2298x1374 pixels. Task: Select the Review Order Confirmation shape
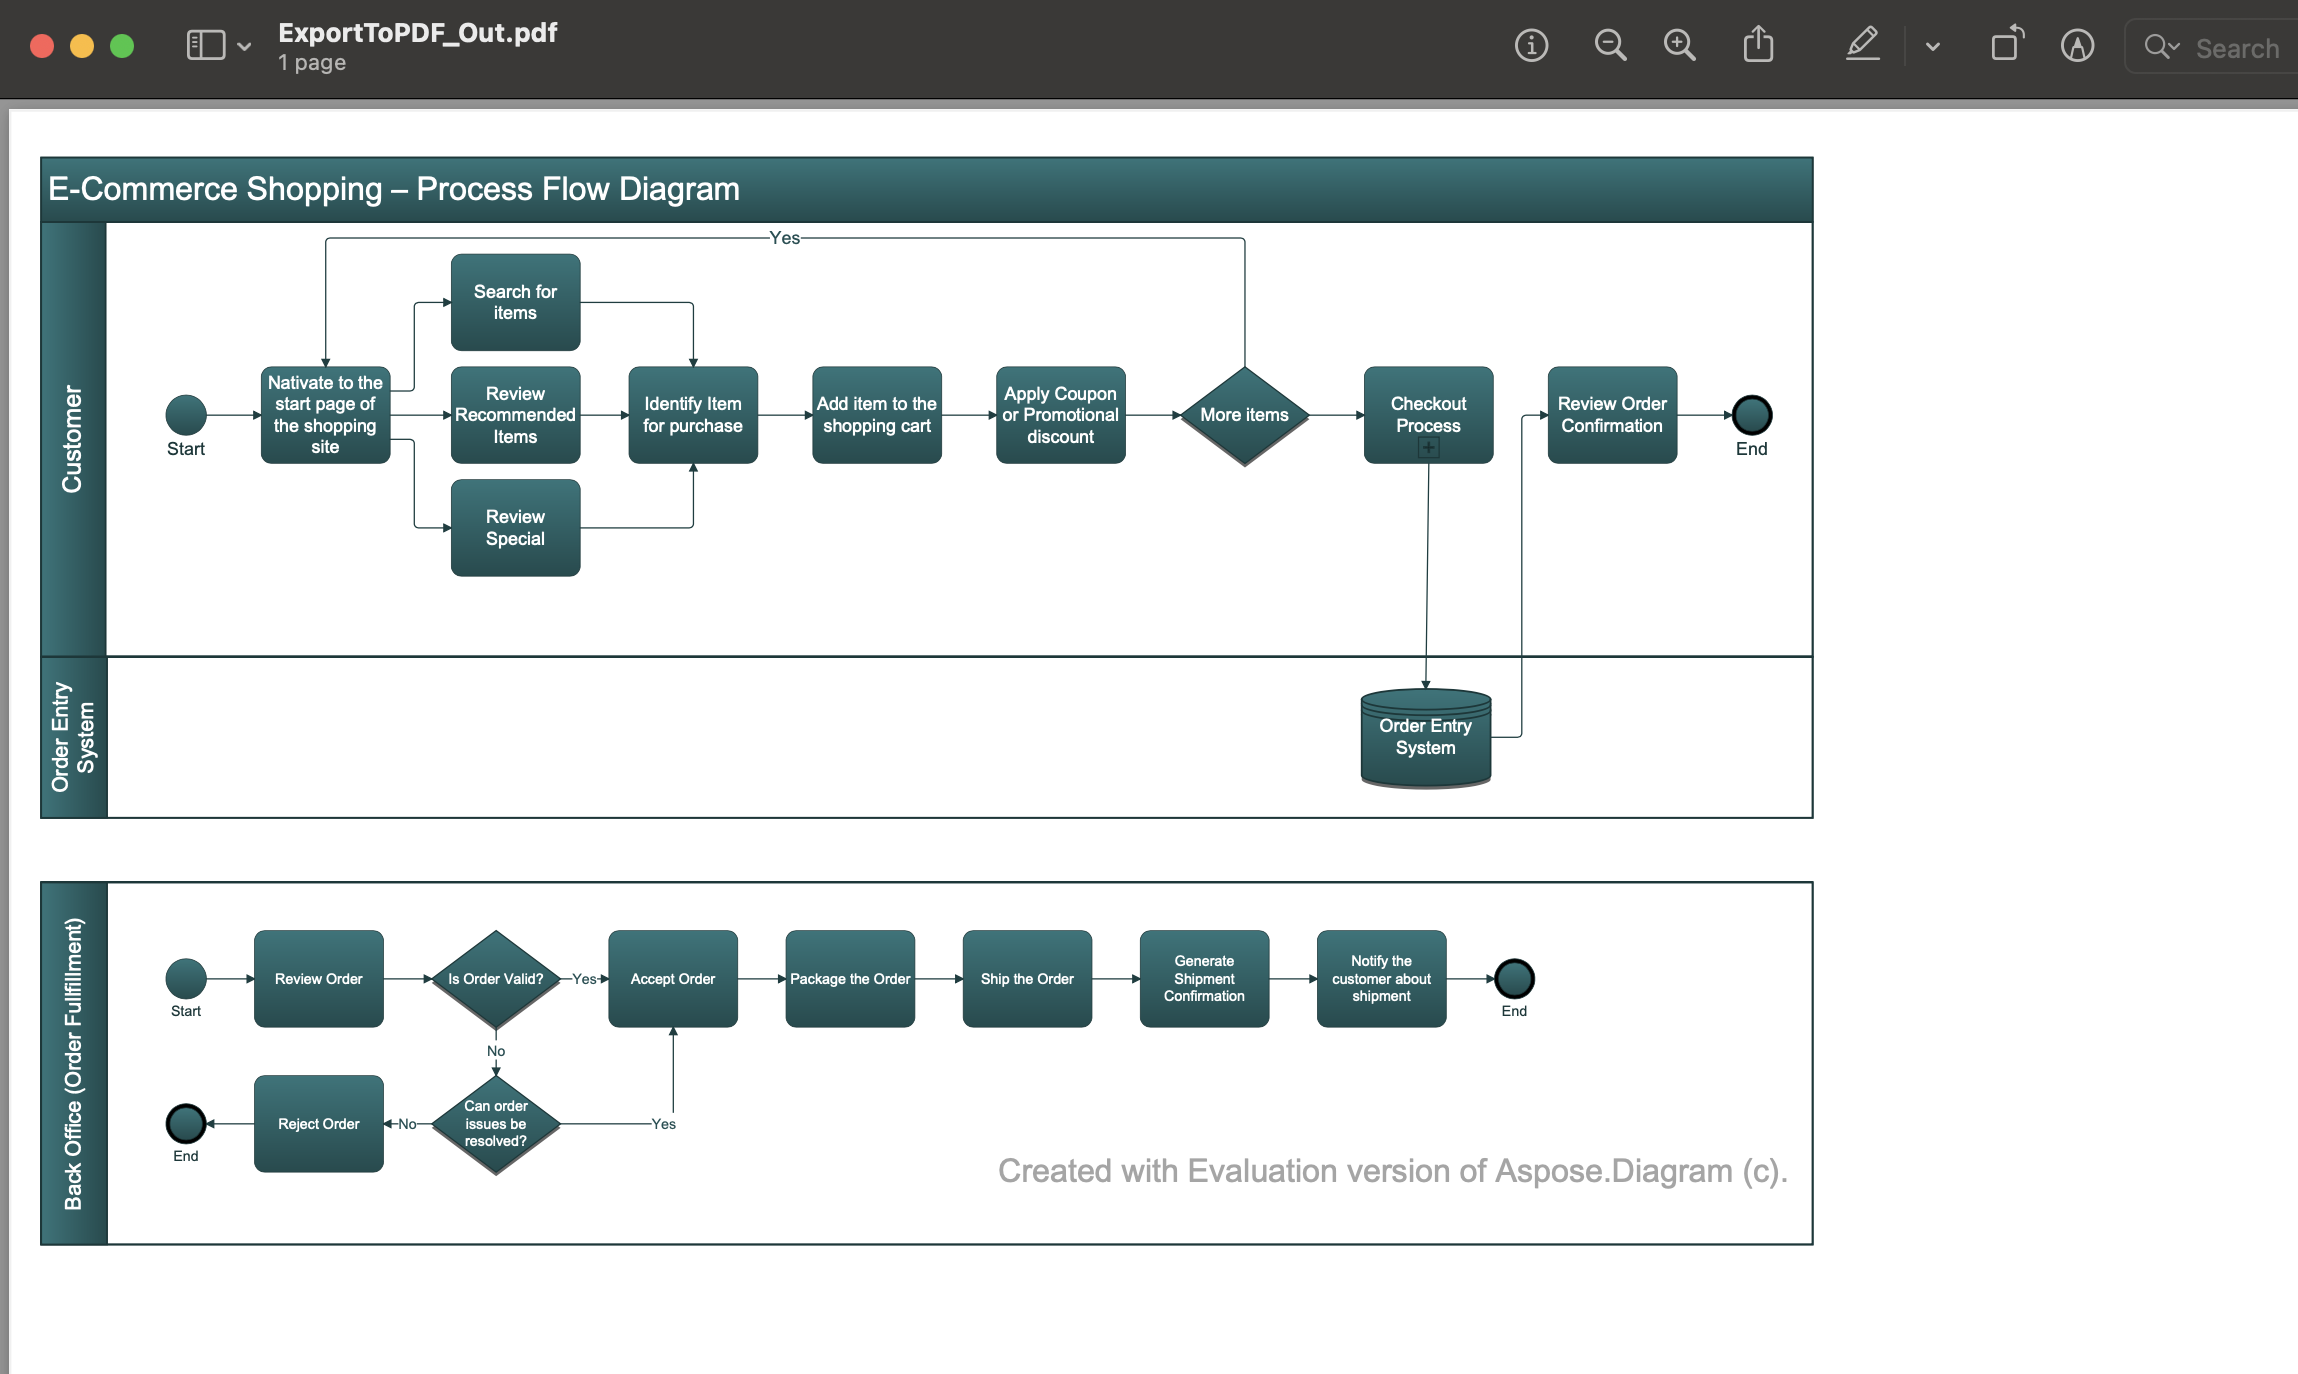point(1611,414)
